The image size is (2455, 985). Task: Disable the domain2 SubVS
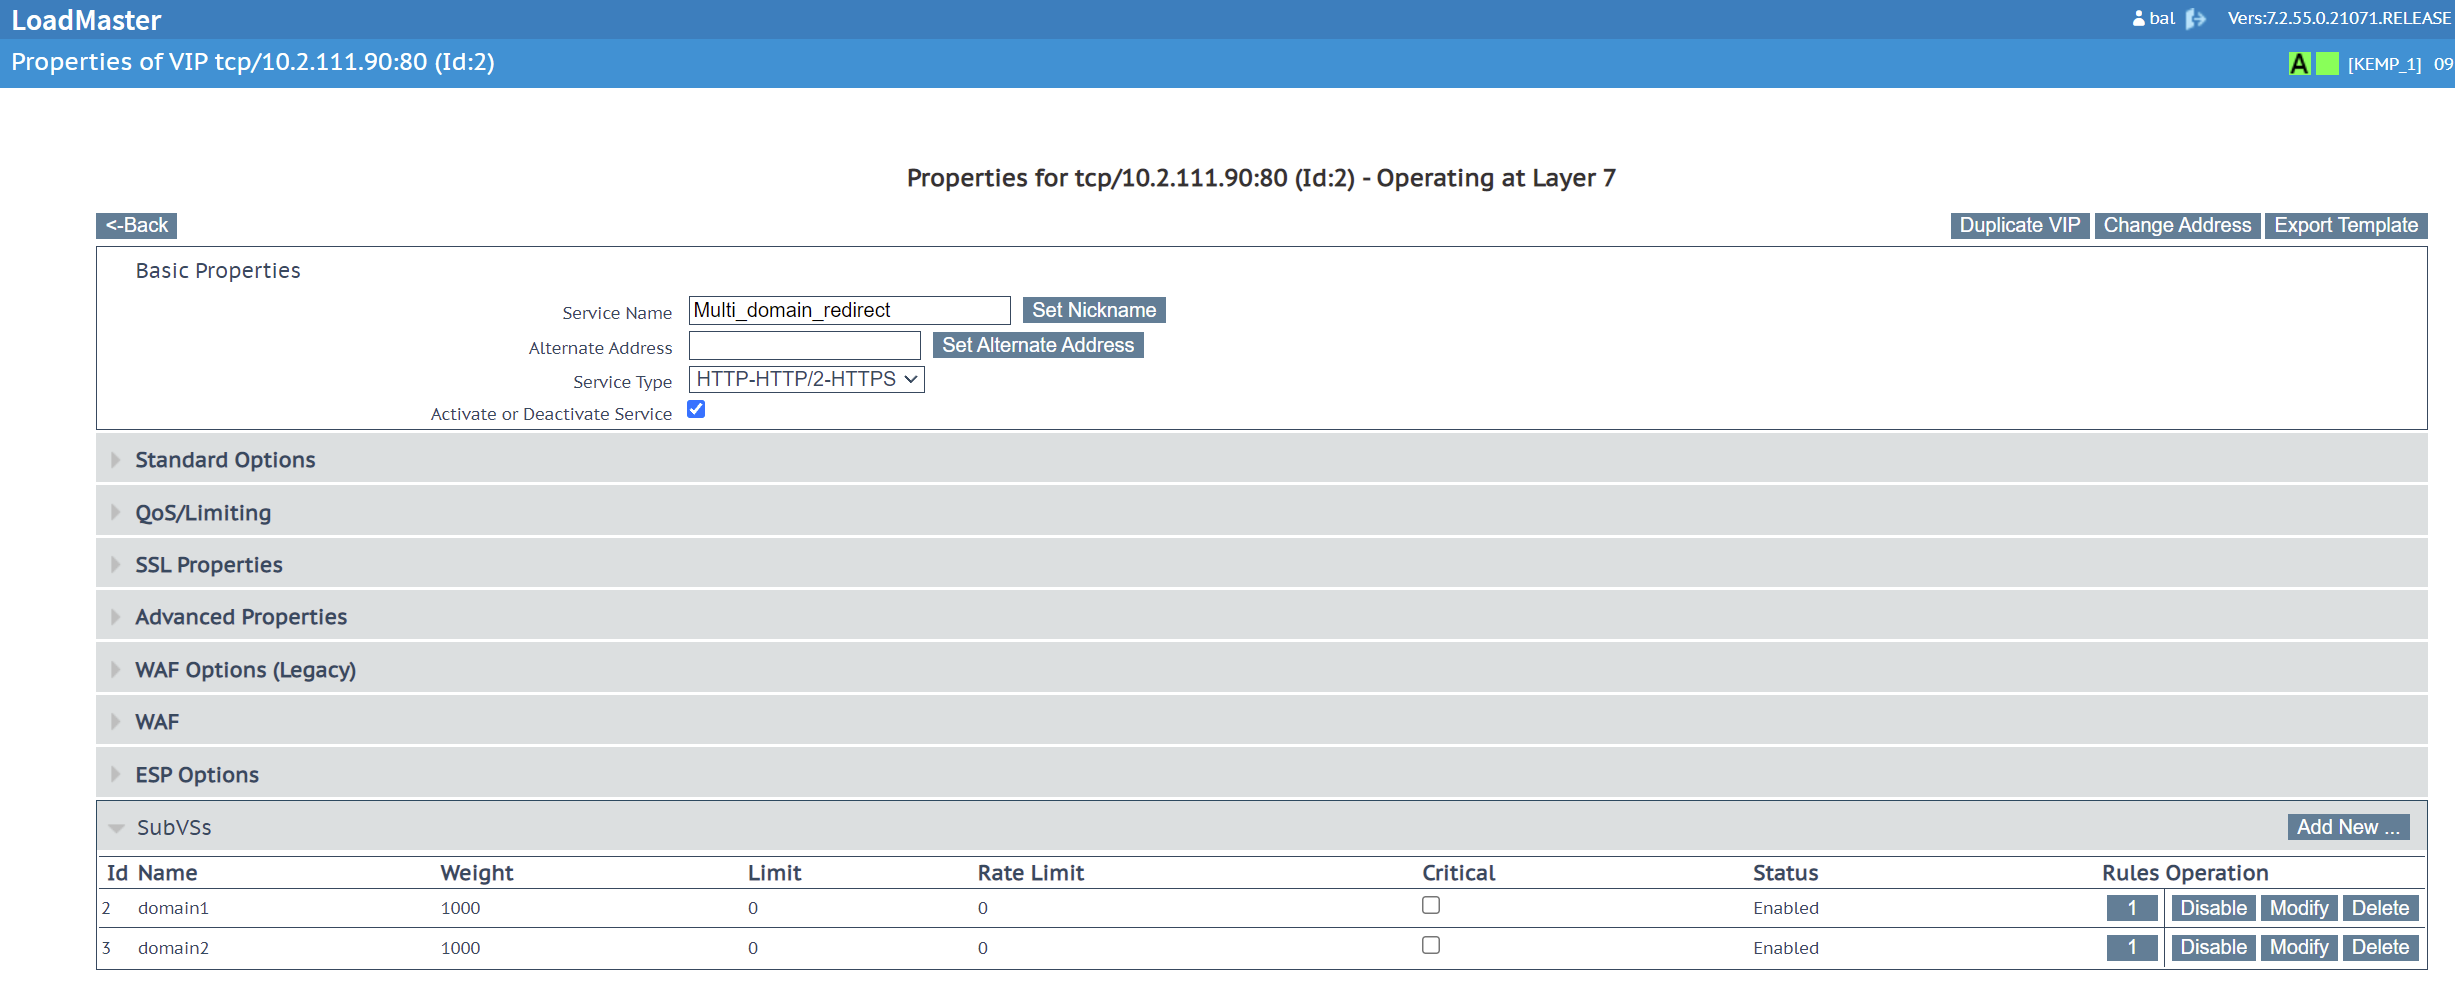pos(2213,947)
